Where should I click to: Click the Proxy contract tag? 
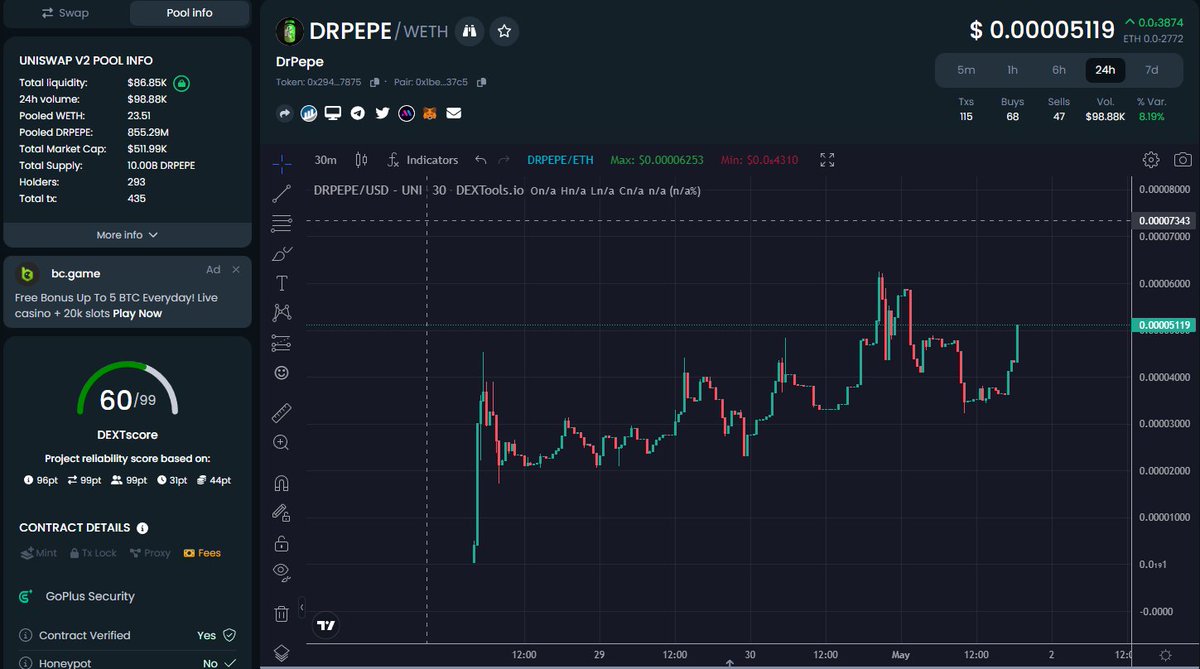[150, 553]
